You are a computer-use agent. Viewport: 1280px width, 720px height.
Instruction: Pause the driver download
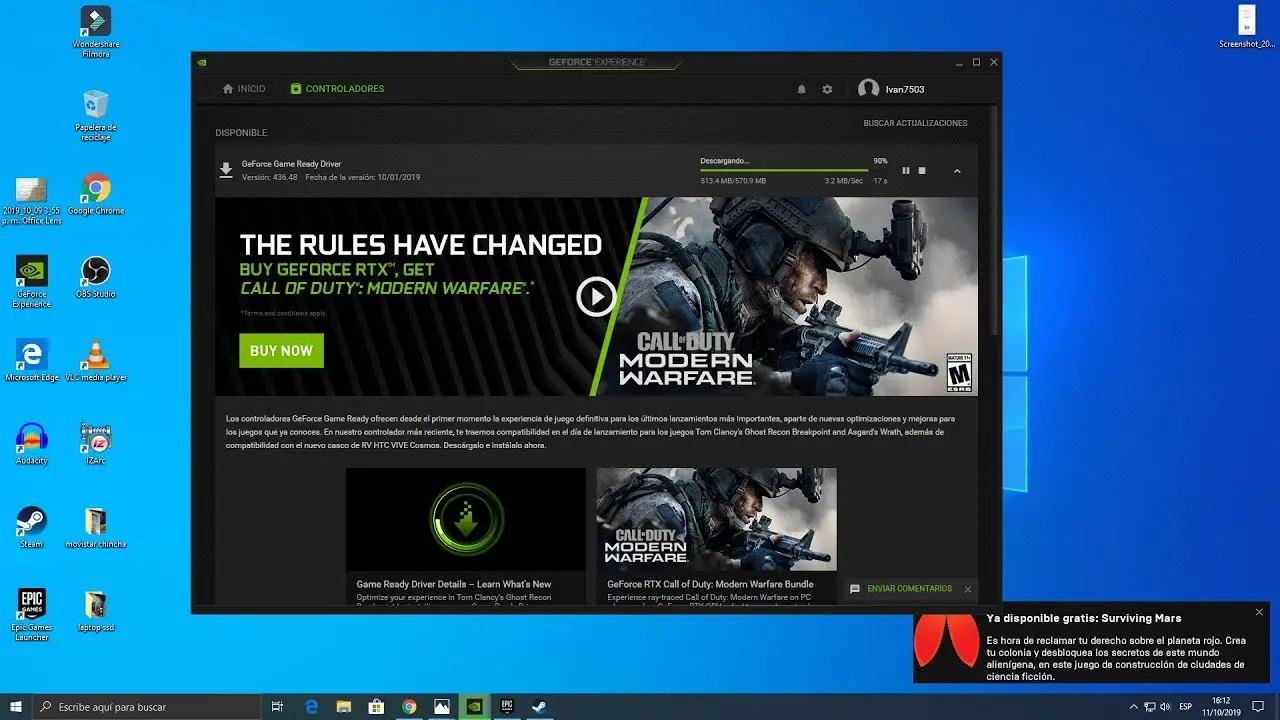point(906,170)
